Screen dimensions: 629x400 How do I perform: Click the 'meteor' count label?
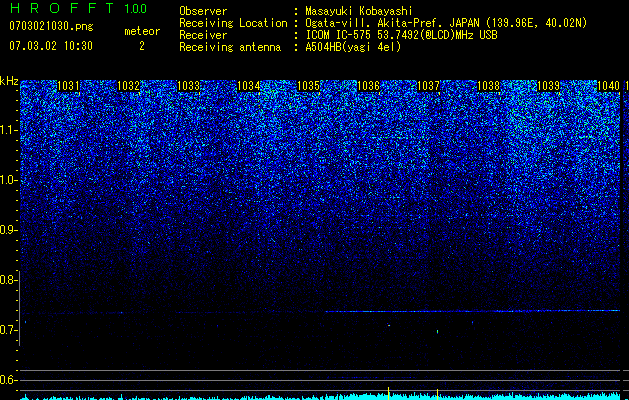(x=142, y=31)
